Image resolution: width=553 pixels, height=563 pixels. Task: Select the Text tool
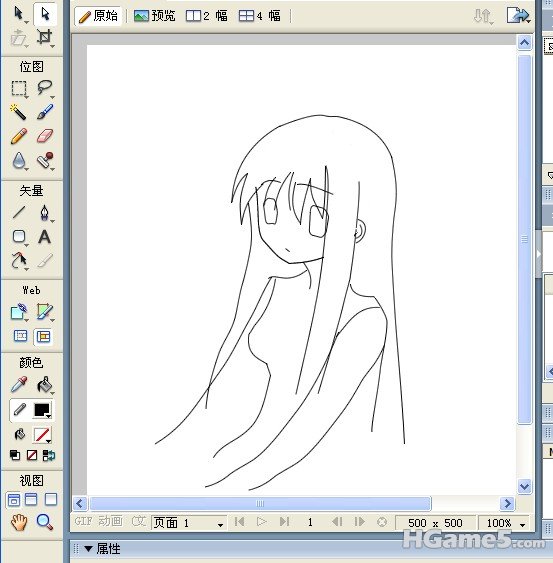(x=45, y=237)
